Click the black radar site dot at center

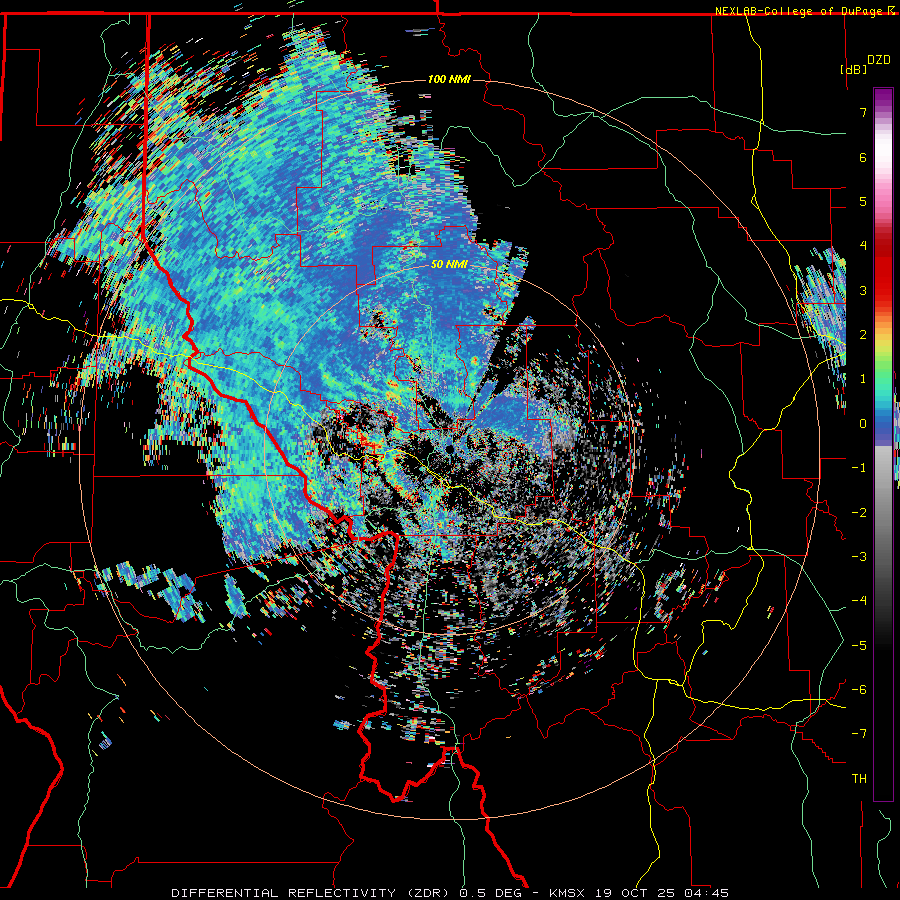(x=450, y=448)
